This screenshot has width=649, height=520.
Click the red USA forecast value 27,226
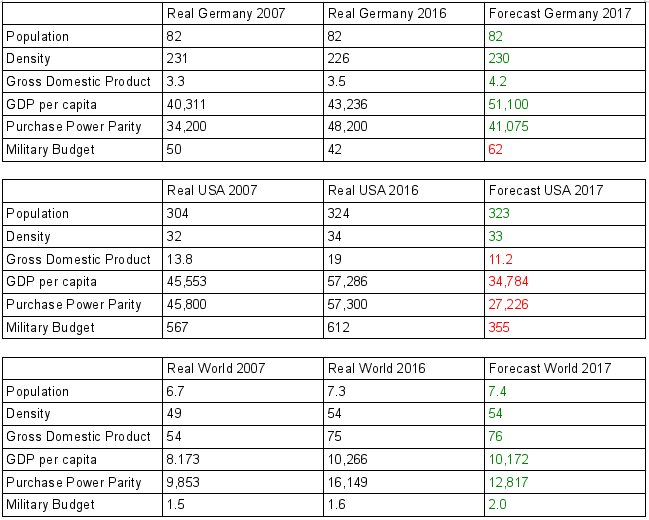[x=509, y=304]
